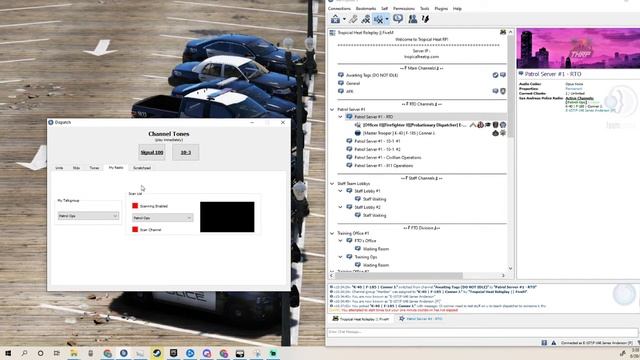This screenshot has width=640, height=360.
Task: Click the subscribe to all channels icon
Action: (x=366, y=19)
